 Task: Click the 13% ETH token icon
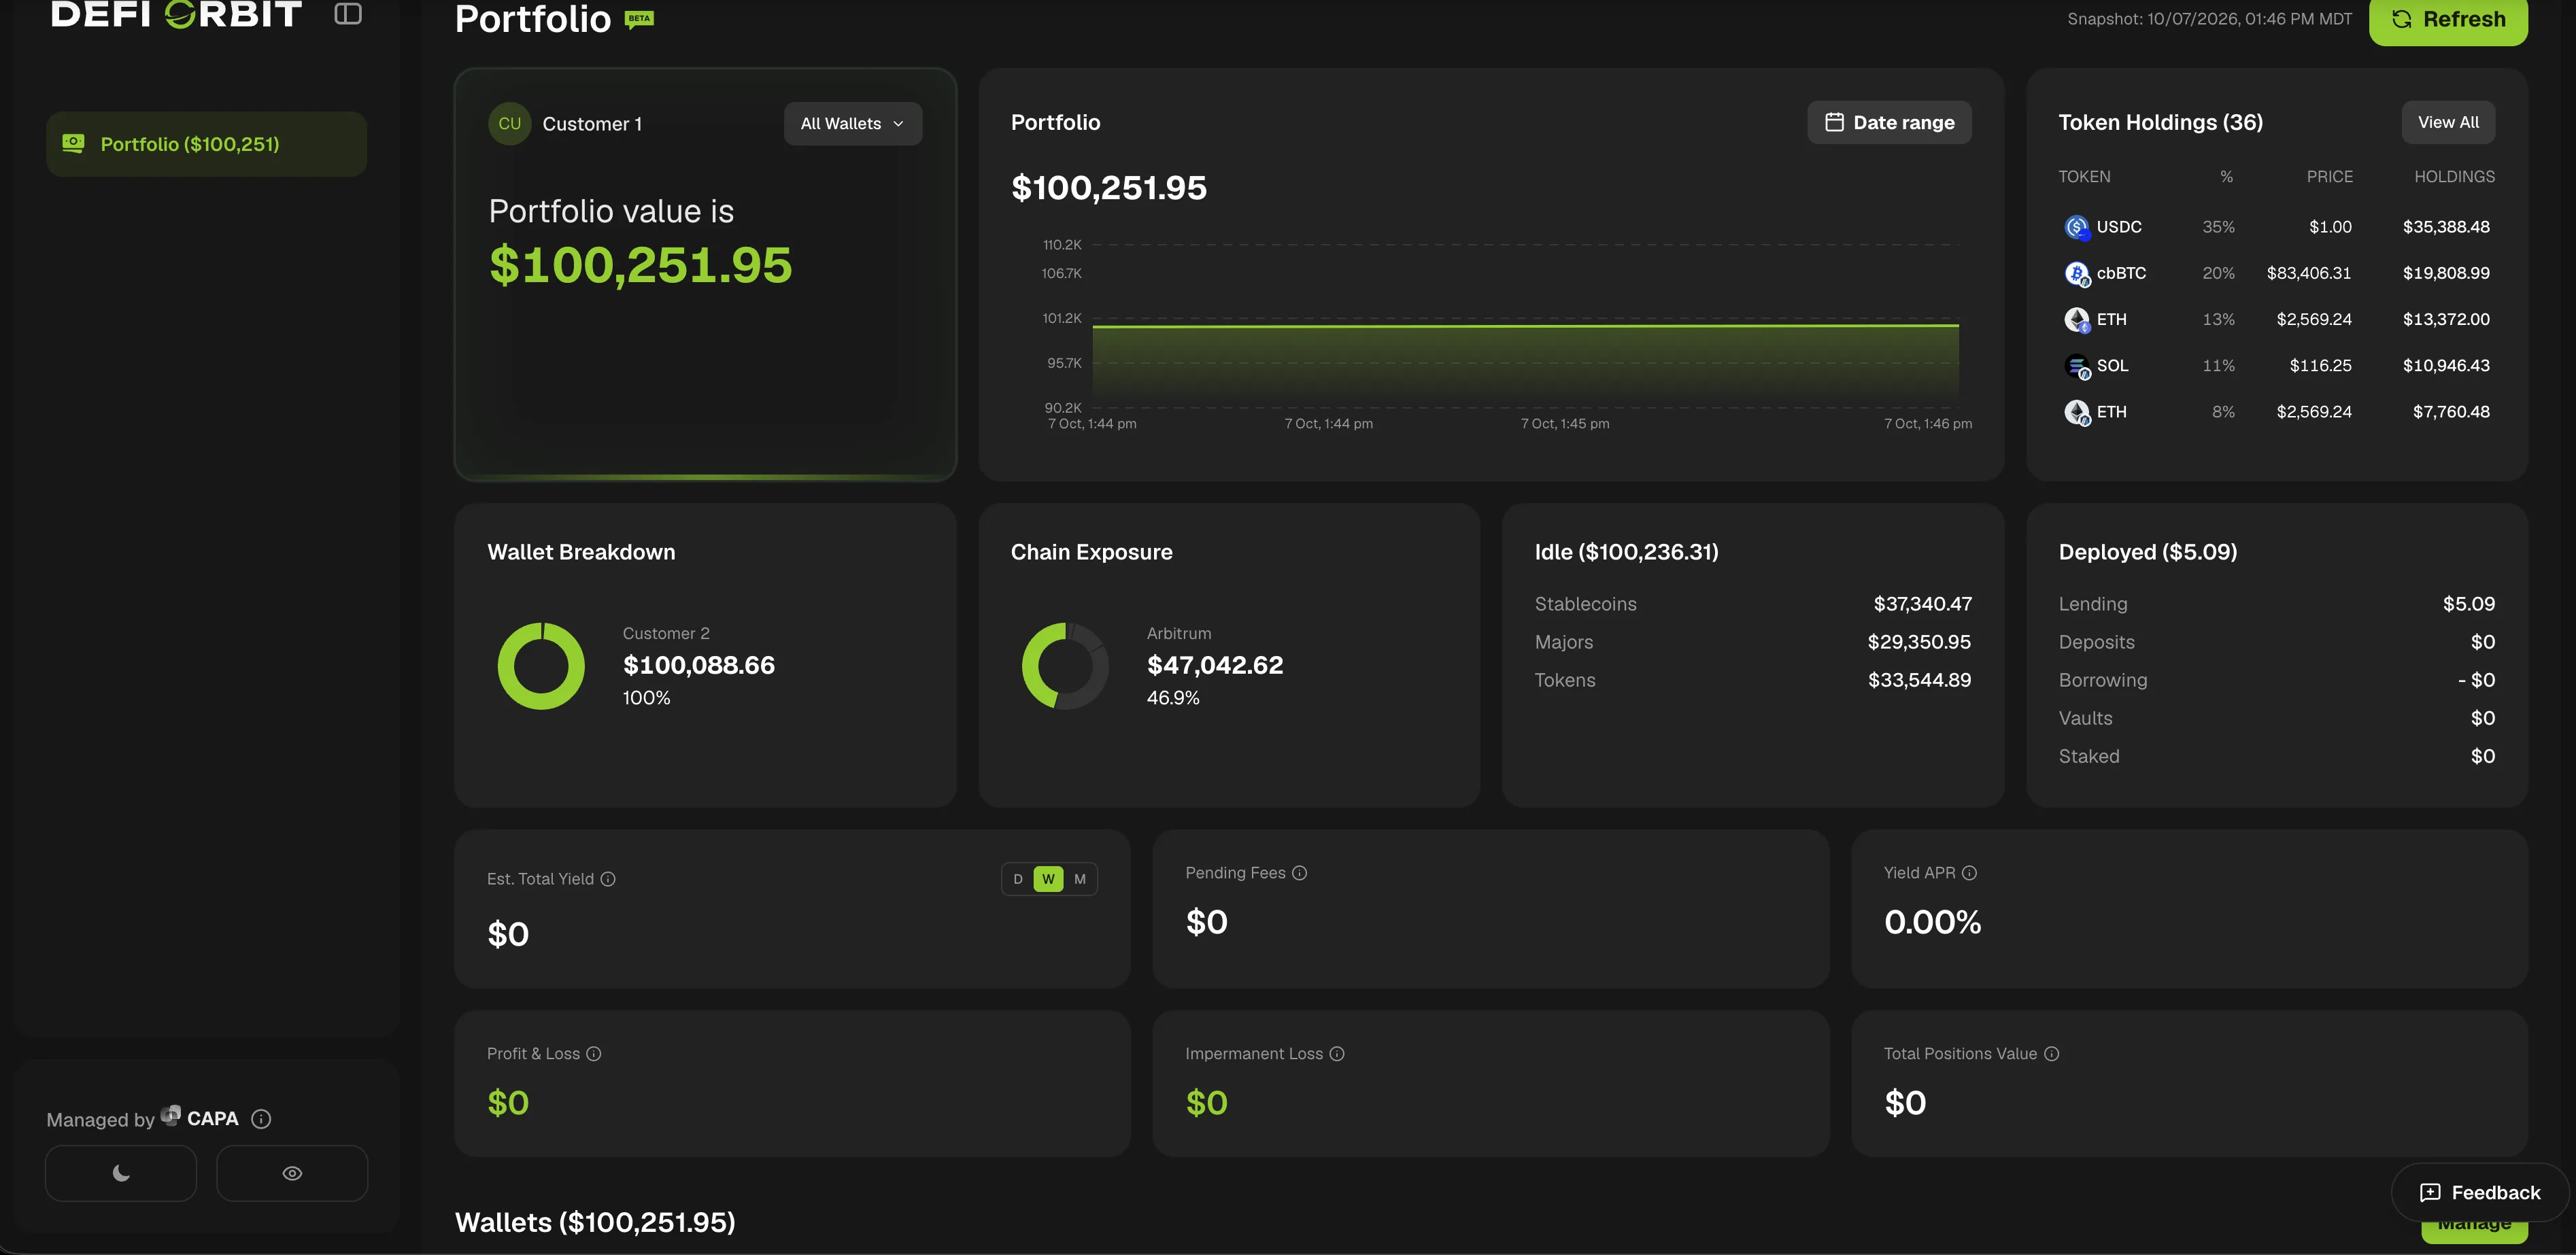2077,320
